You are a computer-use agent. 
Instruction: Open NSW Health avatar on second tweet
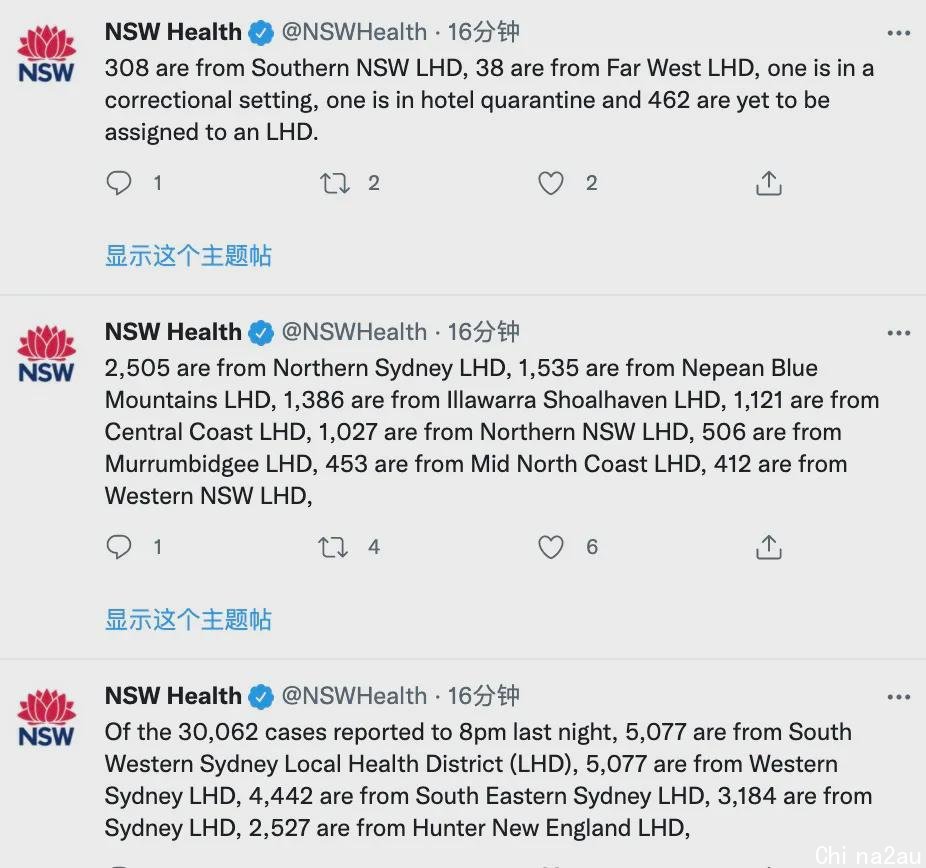tap(46, 354)
